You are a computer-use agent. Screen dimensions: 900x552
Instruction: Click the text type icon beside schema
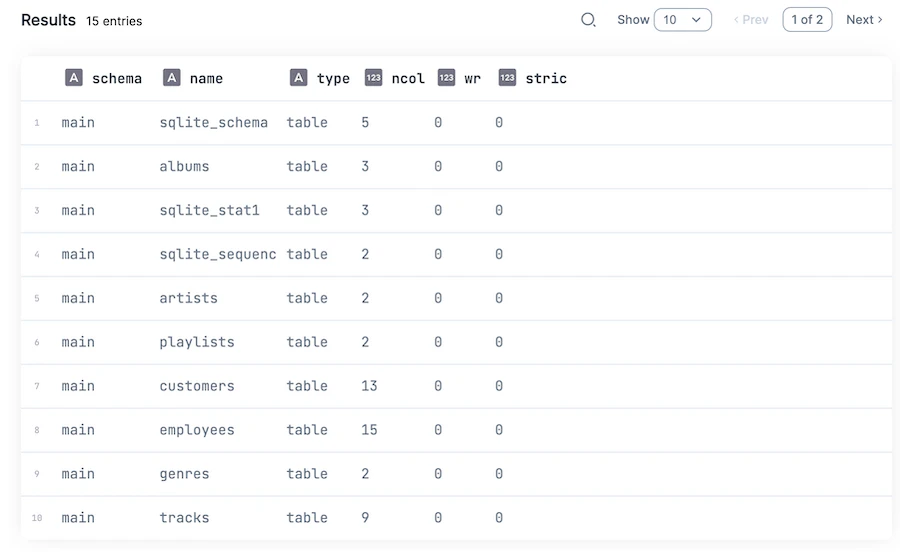point(73,77)
